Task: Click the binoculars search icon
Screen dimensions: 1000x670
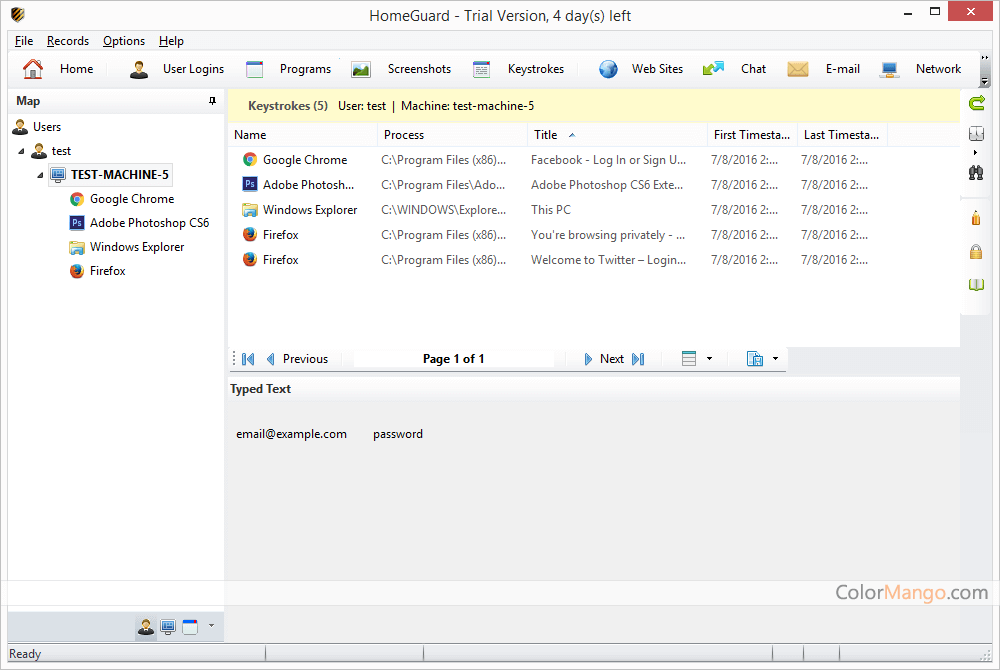Action: point(977,172)
